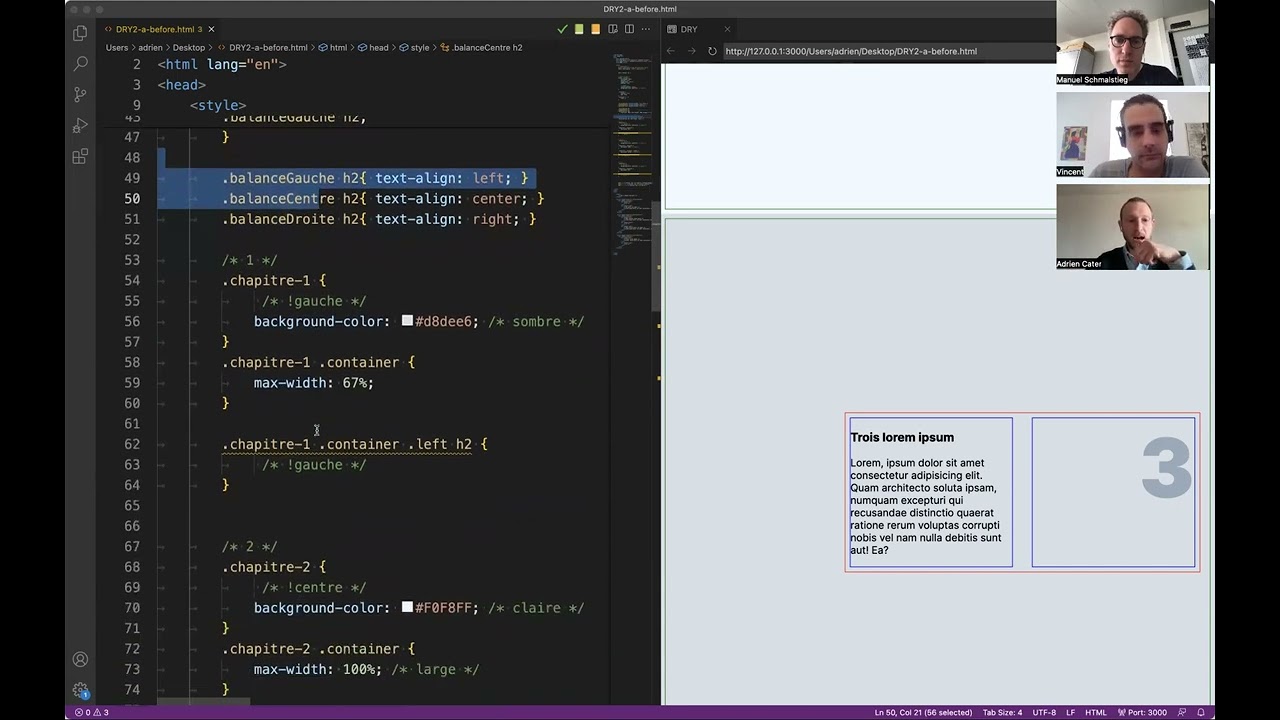Screen dimensions: 1280x720
Task: Click the #F0F8FF color swatch on line 70
Action: pyautogui.click(x=407, y=607)
